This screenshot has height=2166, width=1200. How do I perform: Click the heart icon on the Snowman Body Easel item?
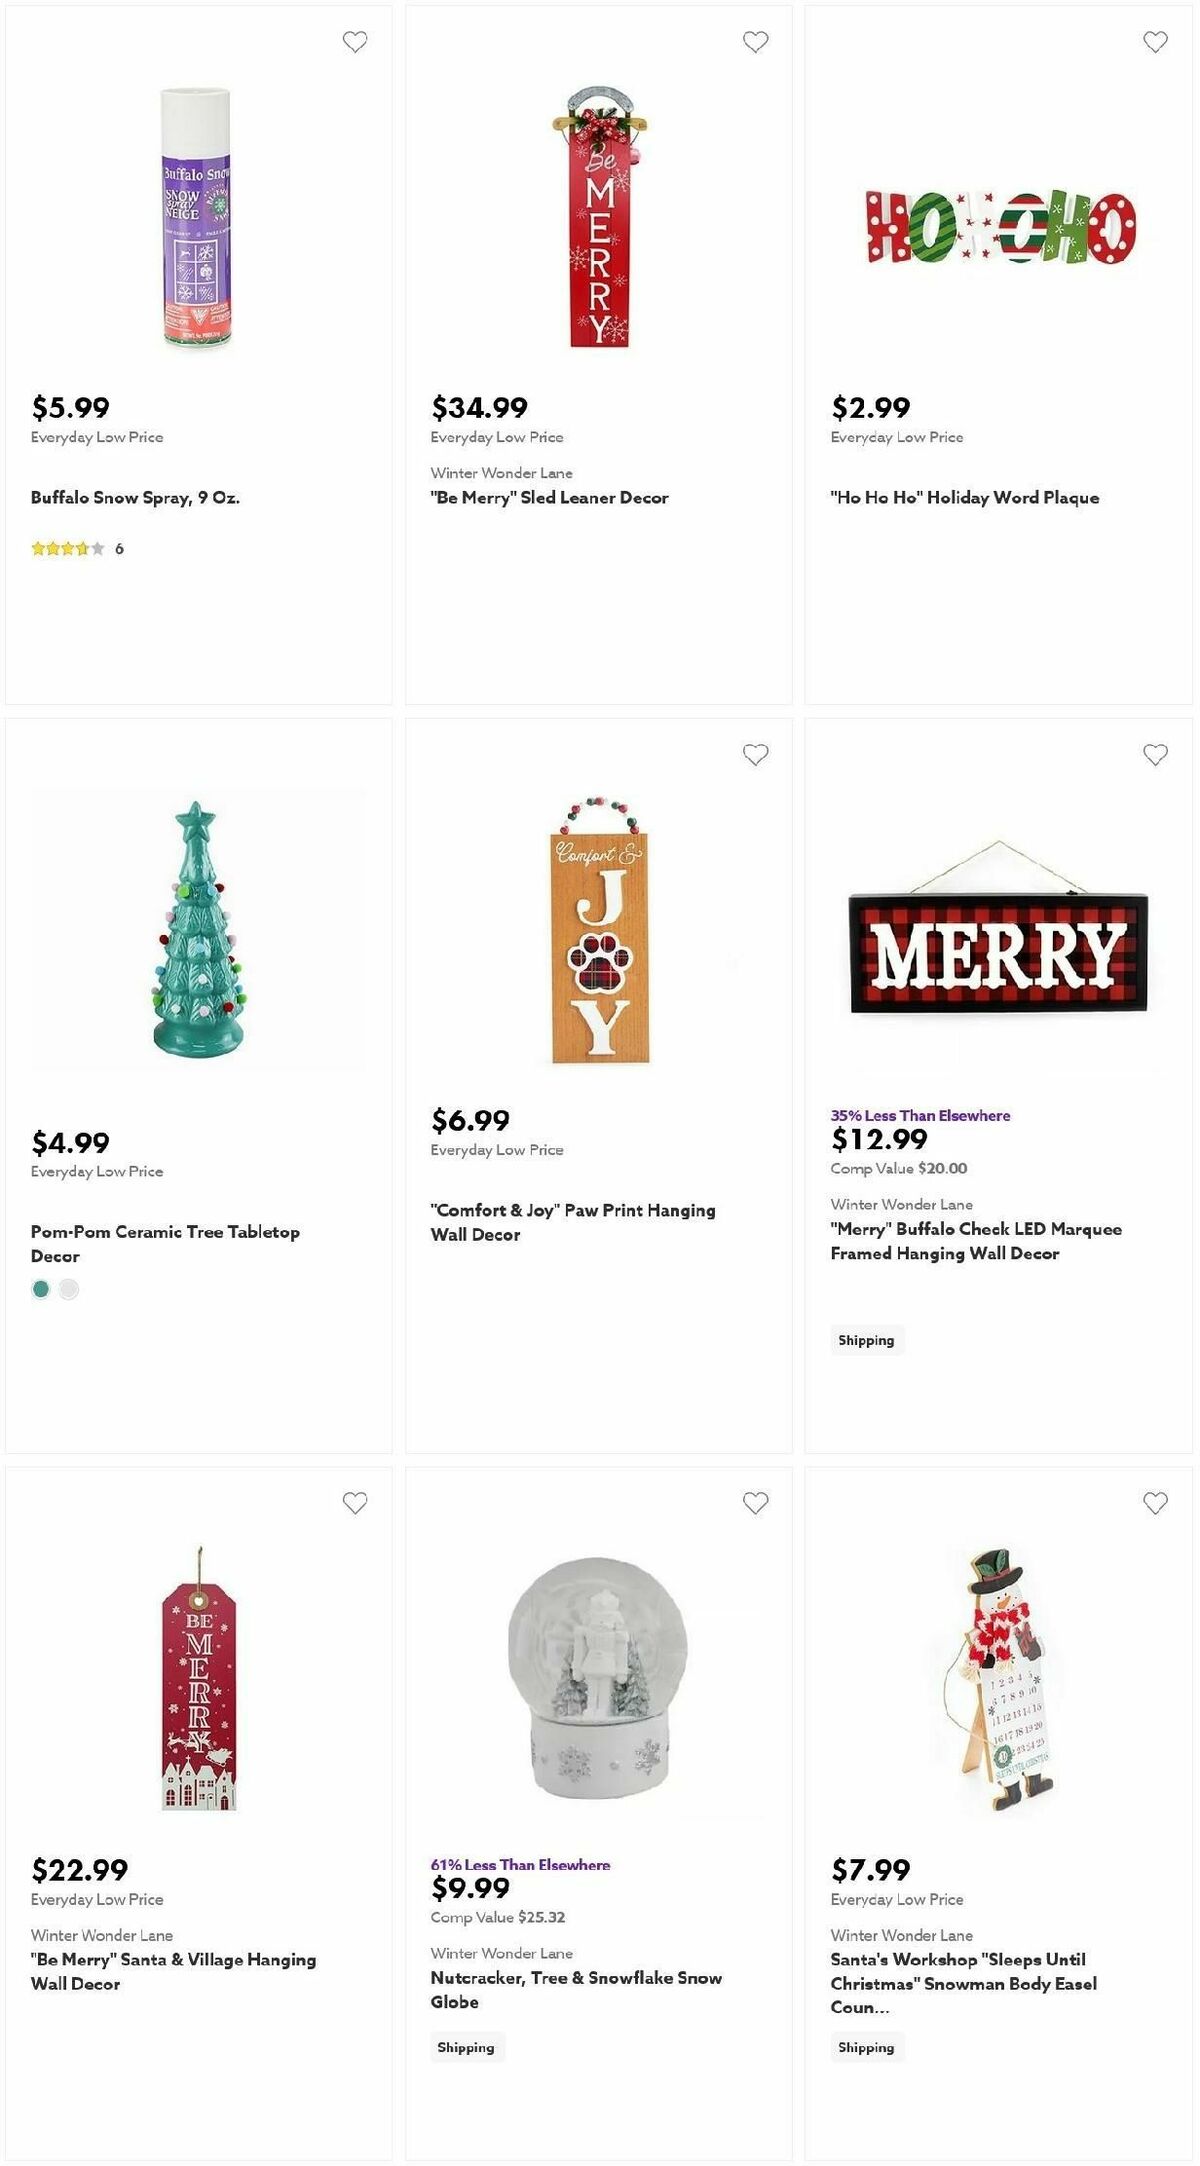(1155, 1503)
